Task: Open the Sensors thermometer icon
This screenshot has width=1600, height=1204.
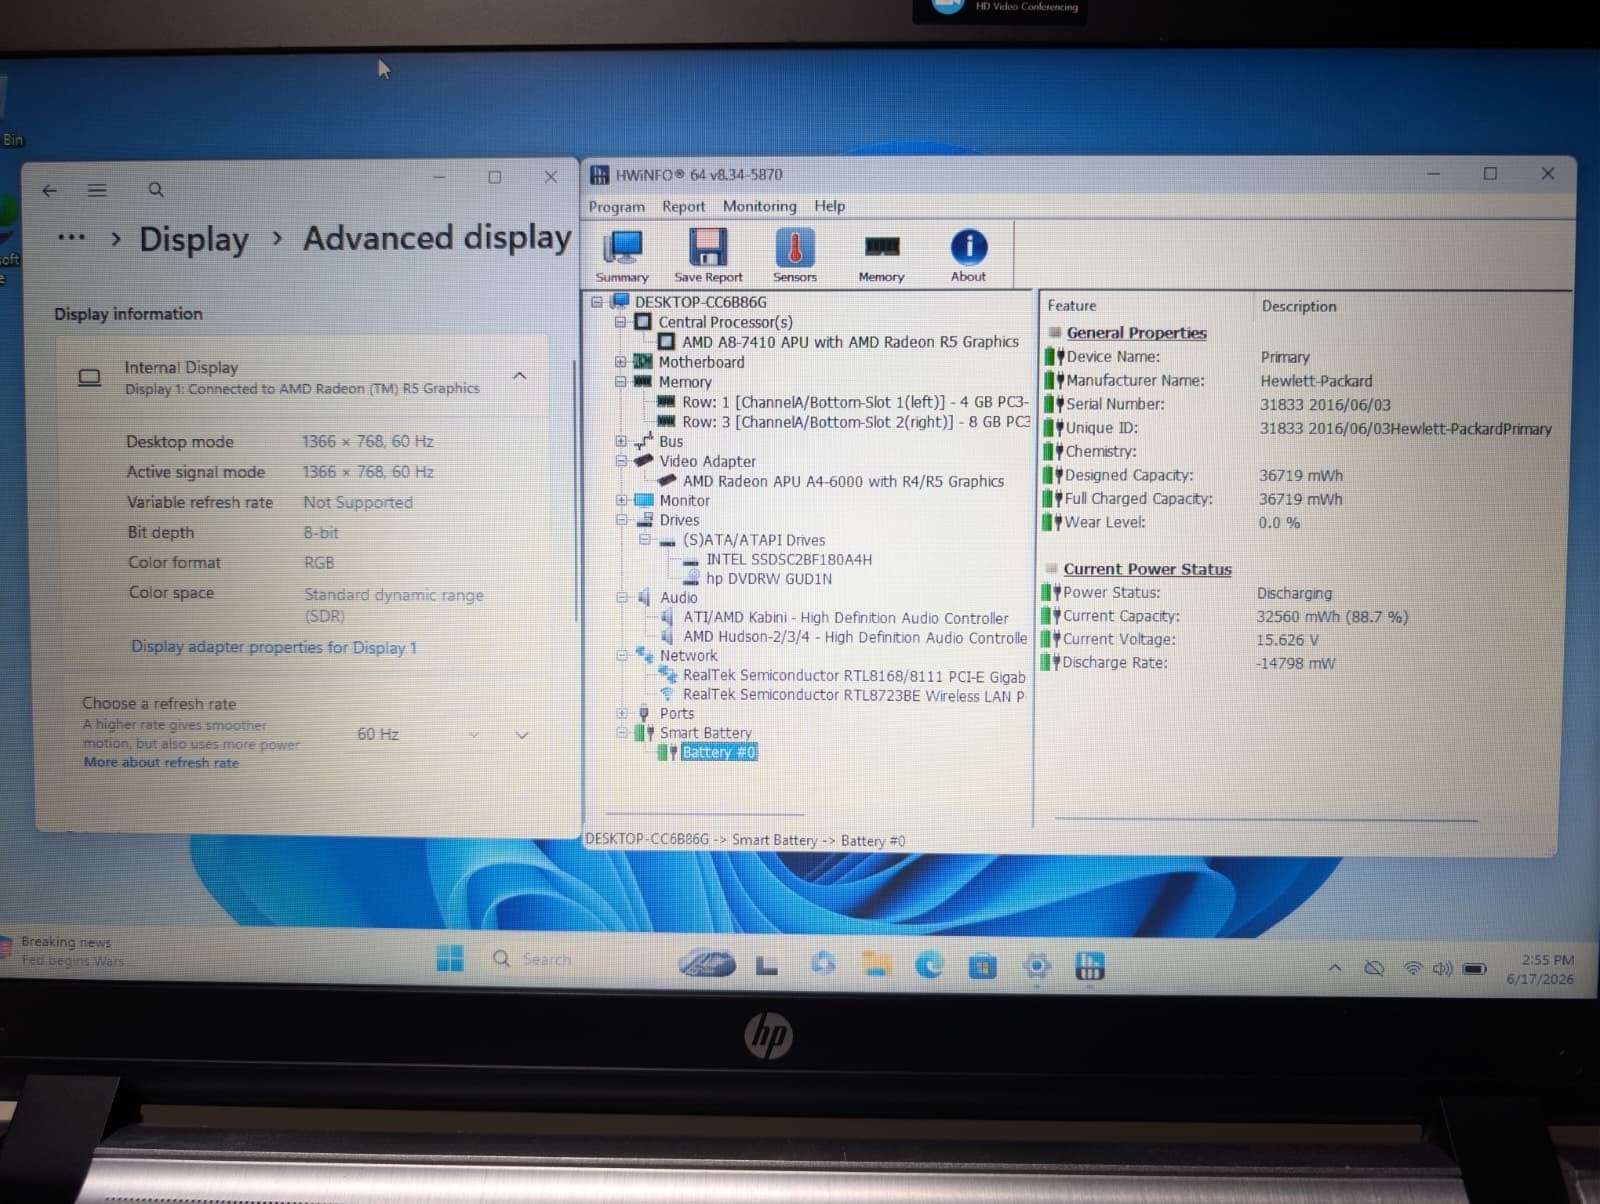Action: coord(795,256)
